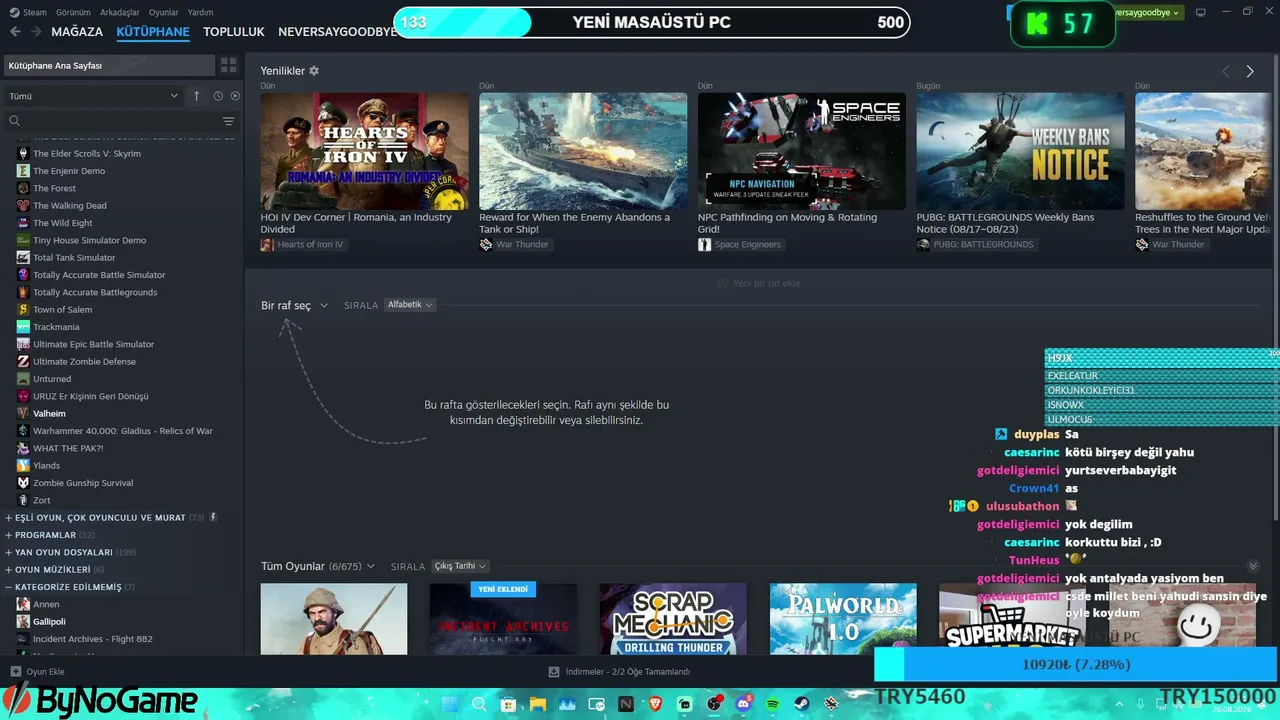This screenshot has height=720, width=1280.
Task: Select the Trackmania game icon
Action: pyautogui.click(x=23, y=327)
